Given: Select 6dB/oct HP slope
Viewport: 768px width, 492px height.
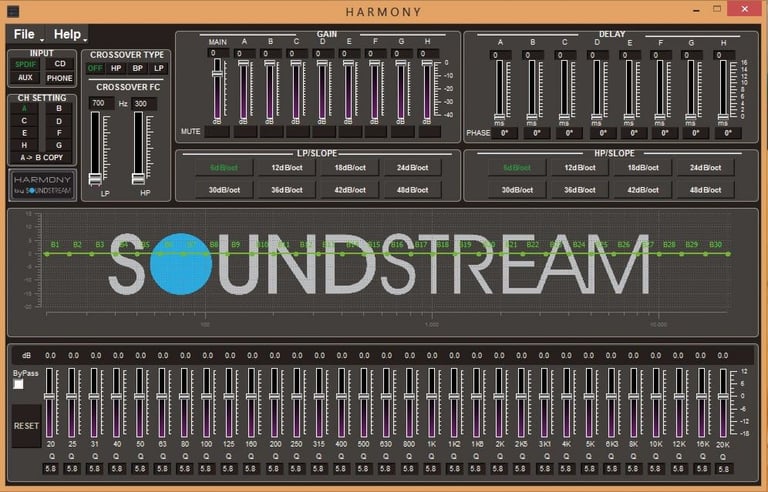Looking at the screenshot, I should coord(517,168).
